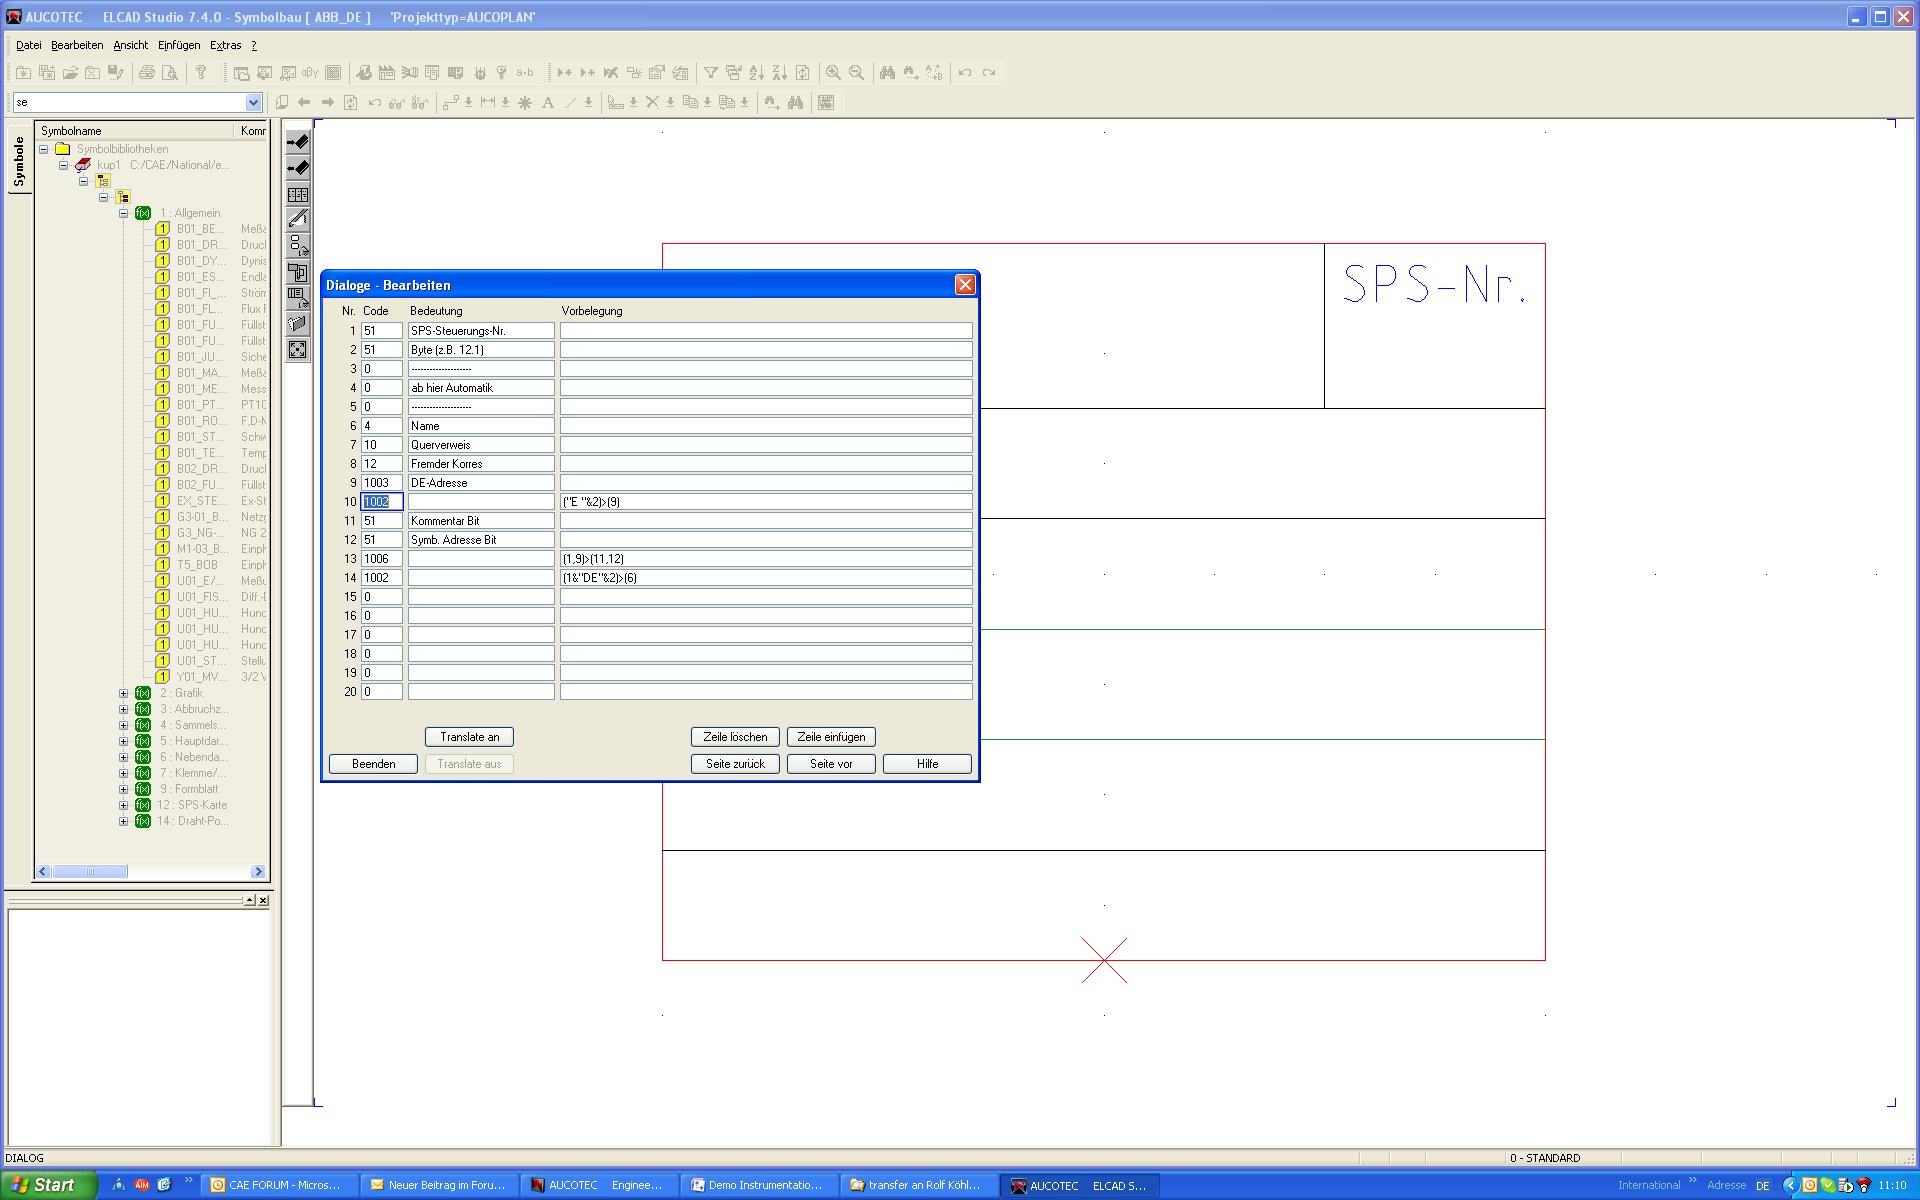The width and height of the screenshot is (1920, 1200).
Task: Expand the '14 : Draht-Po...' group
Action: 124,821
